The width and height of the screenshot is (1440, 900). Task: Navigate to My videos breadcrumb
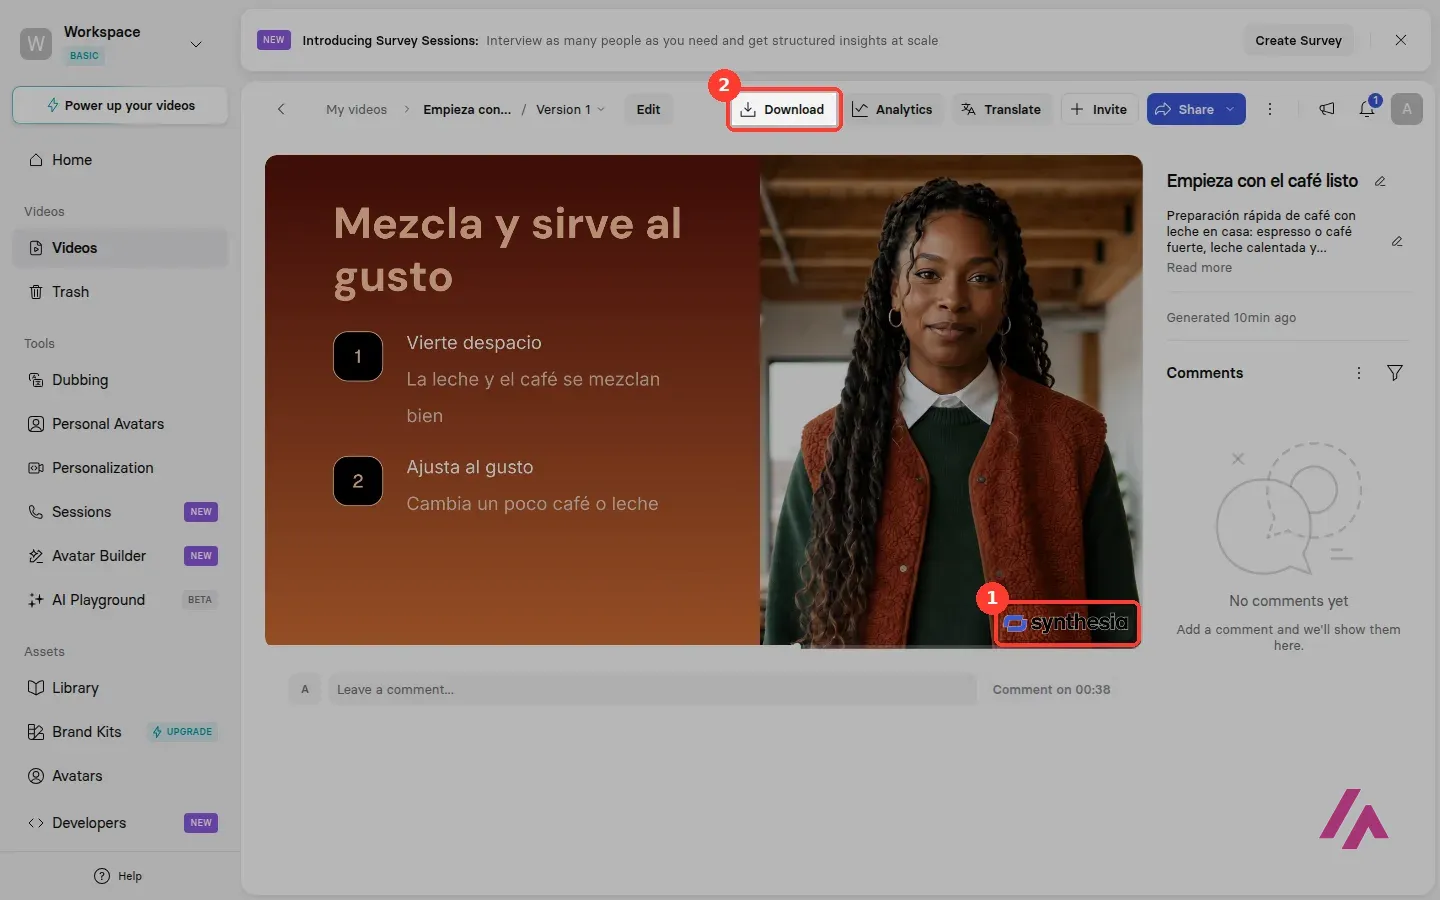pyautogui.click(x=356, y=110)
